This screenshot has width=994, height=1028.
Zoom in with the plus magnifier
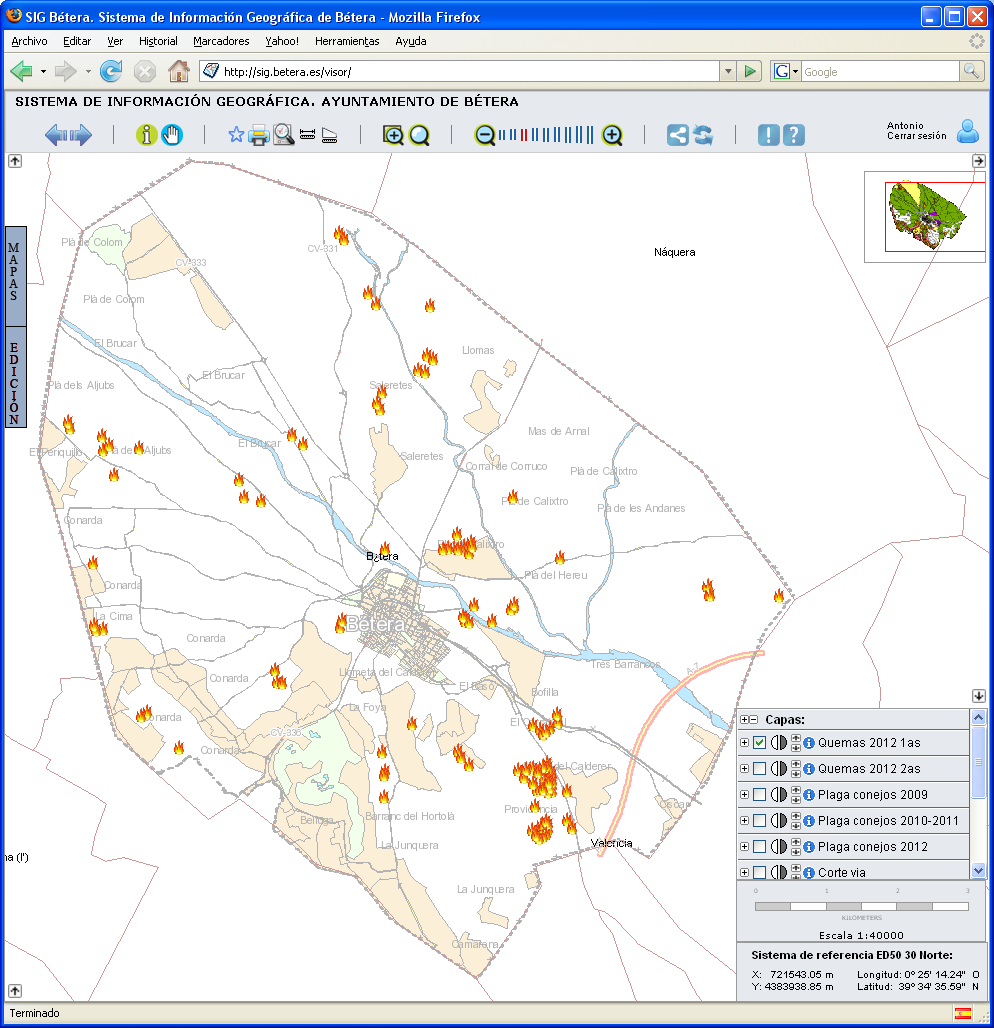(x=612, y=135)
